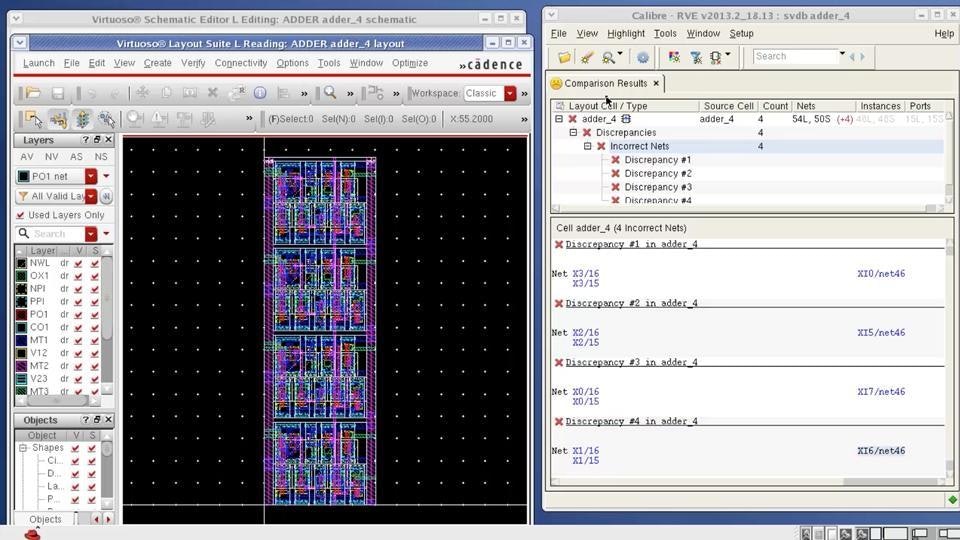This screenshot has width=960, height=540.
Task: Click MT2 purple layer color swatch
Action: (x=21, y=366)
